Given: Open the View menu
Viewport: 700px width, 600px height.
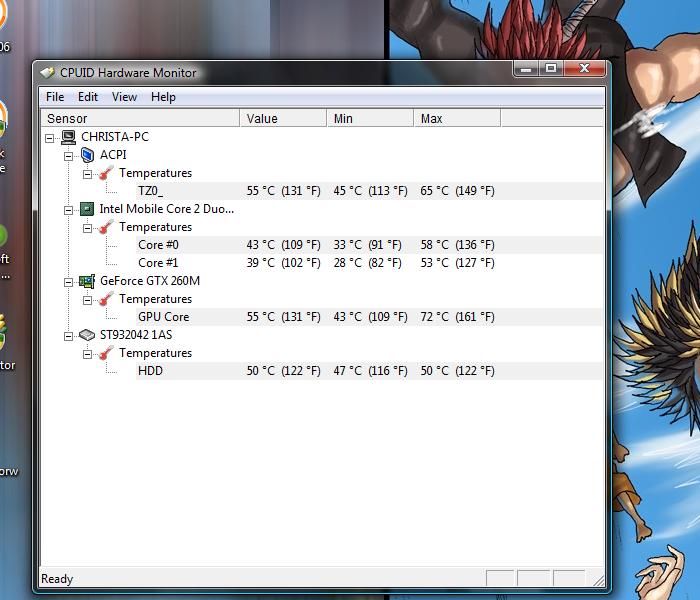Looking at the screenshot, I should [x=124, y=97].
